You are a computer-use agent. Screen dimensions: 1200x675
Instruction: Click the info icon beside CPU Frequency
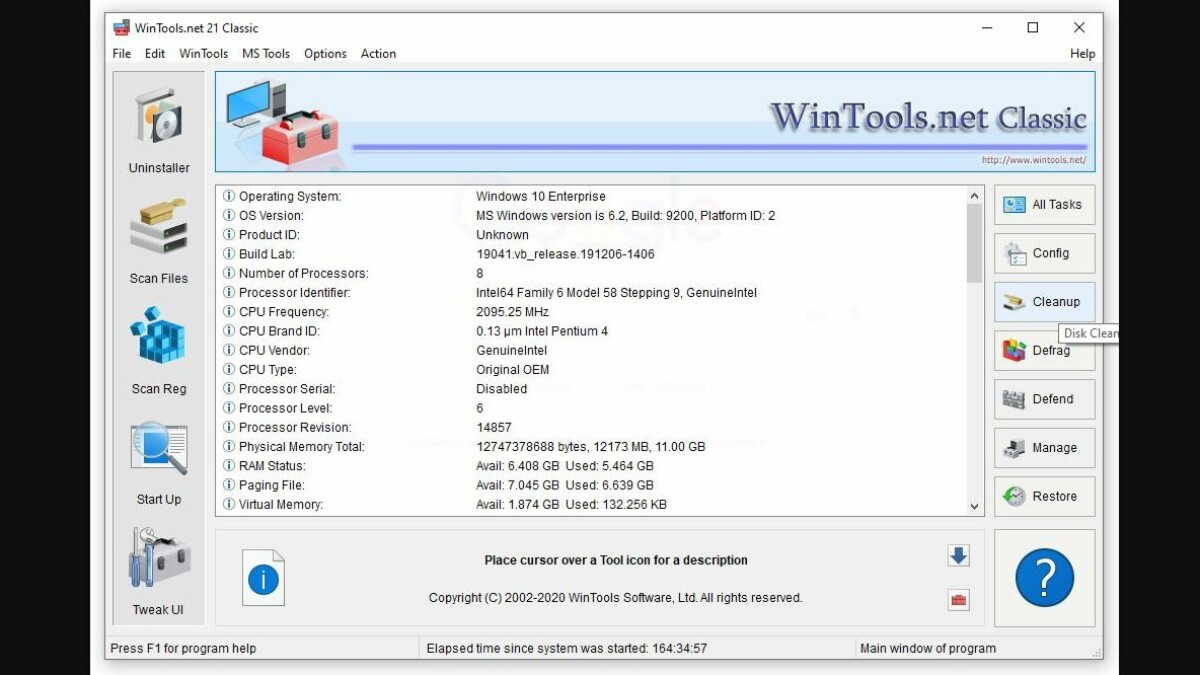pyautogui.click(x=229, y=312)
